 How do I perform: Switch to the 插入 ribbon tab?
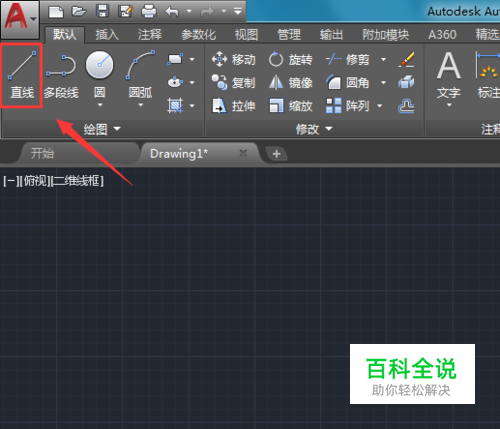[x=107, y=34]
